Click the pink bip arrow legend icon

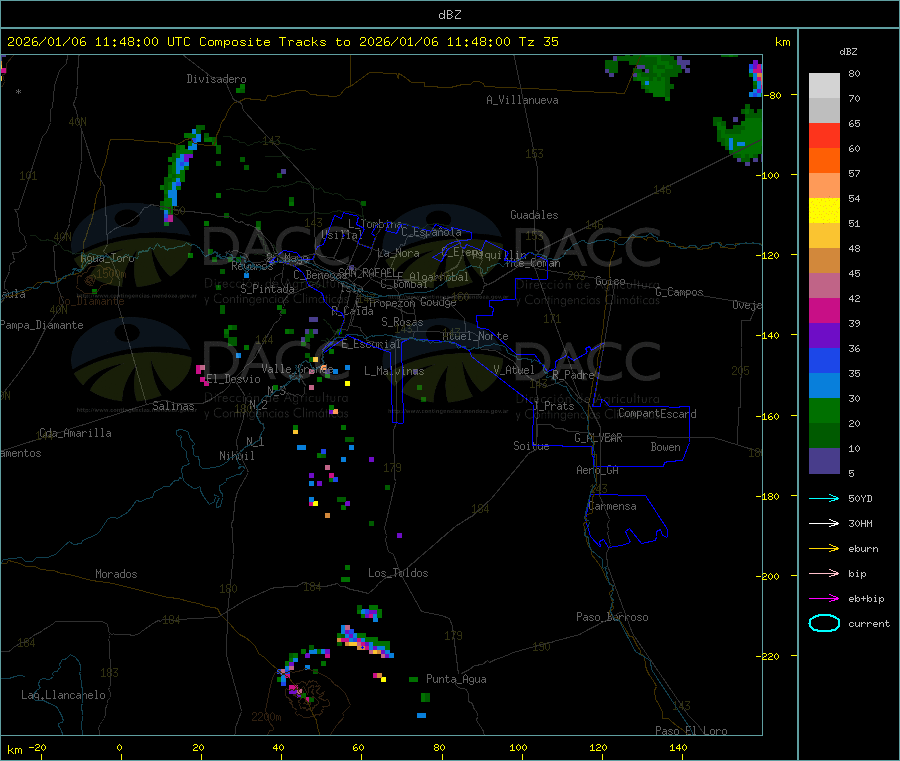824,573
